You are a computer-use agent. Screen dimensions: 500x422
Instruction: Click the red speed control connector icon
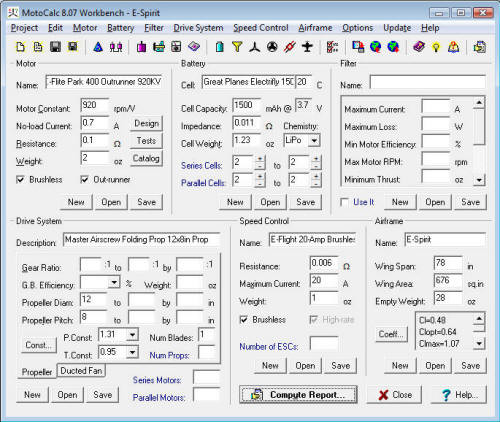(x=290, y=47)
